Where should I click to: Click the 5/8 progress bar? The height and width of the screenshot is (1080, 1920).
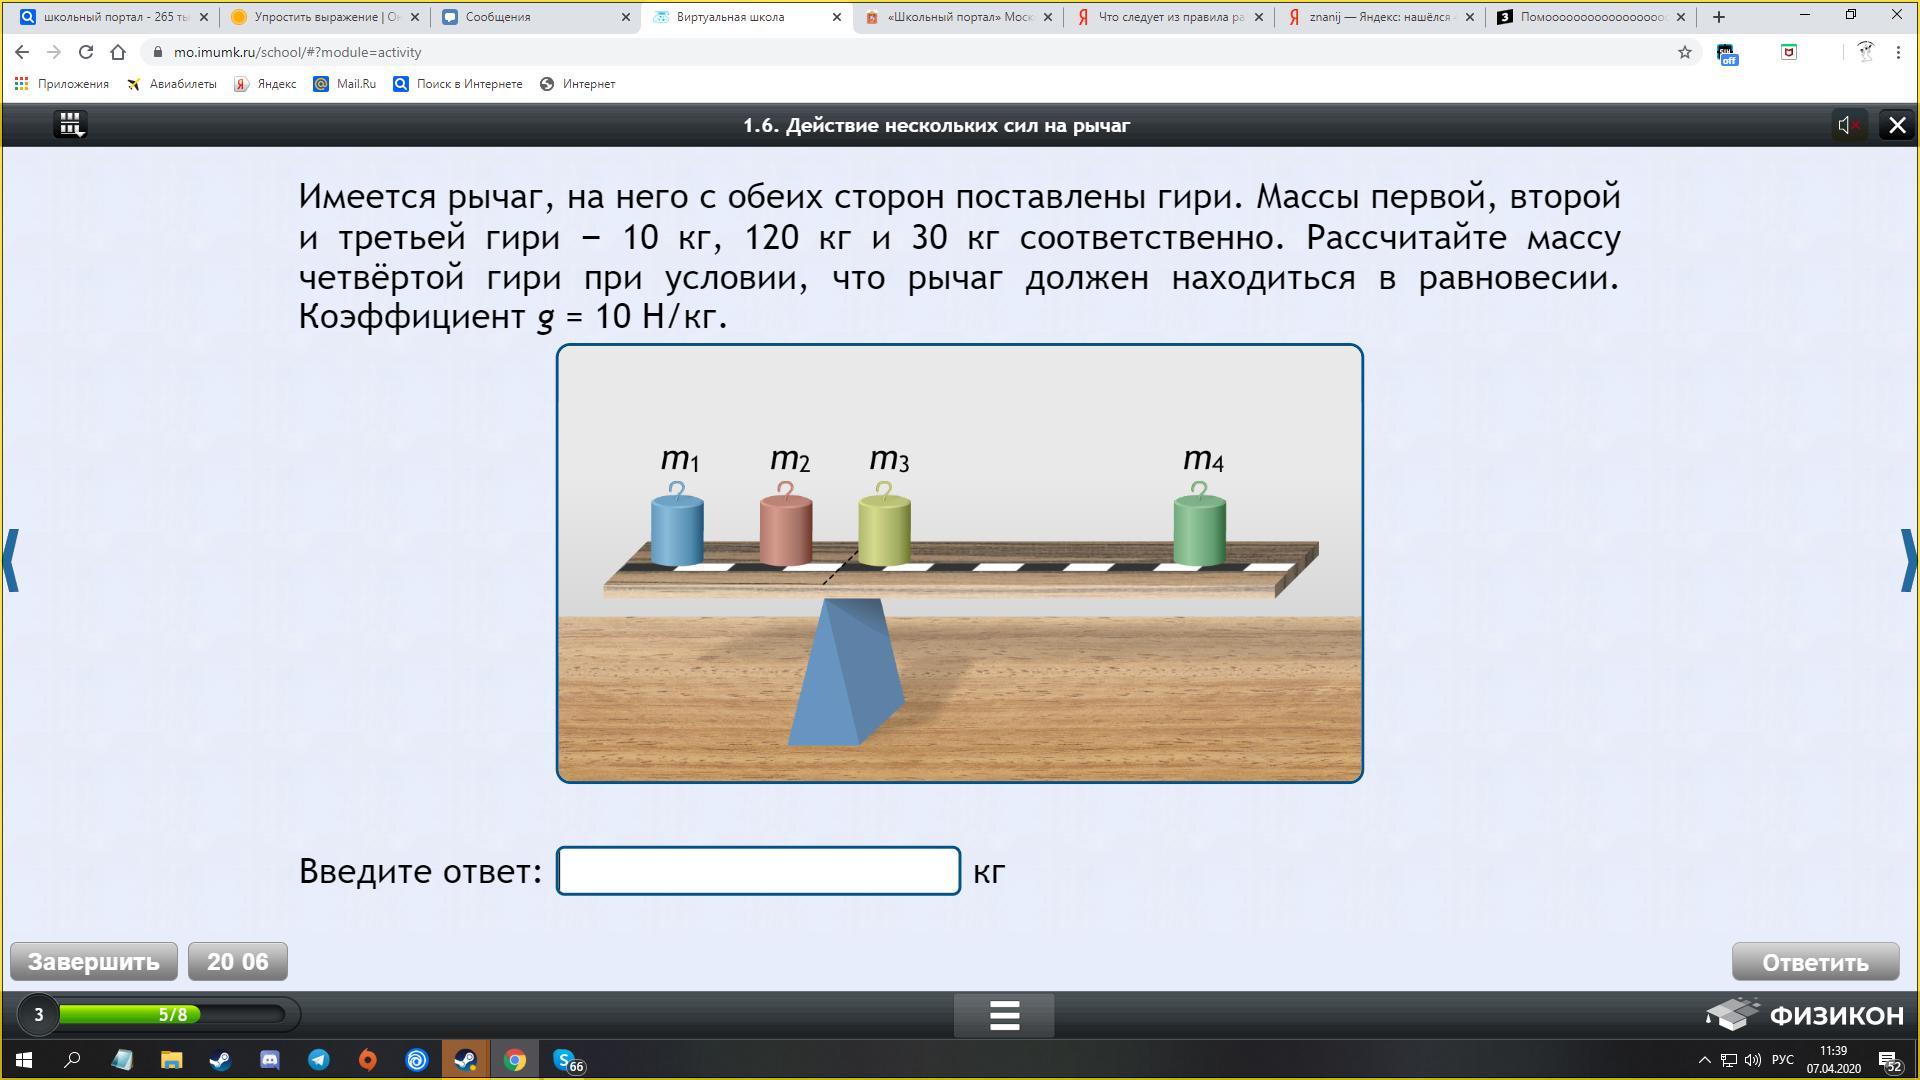click(172, 1015)
